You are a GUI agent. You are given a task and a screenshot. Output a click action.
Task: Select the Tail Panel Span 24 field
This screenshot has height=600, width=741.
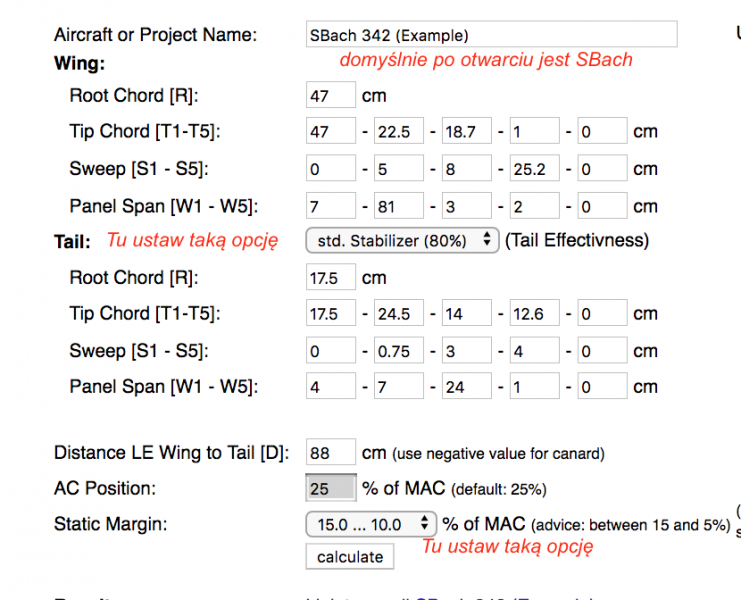point(466,387)
